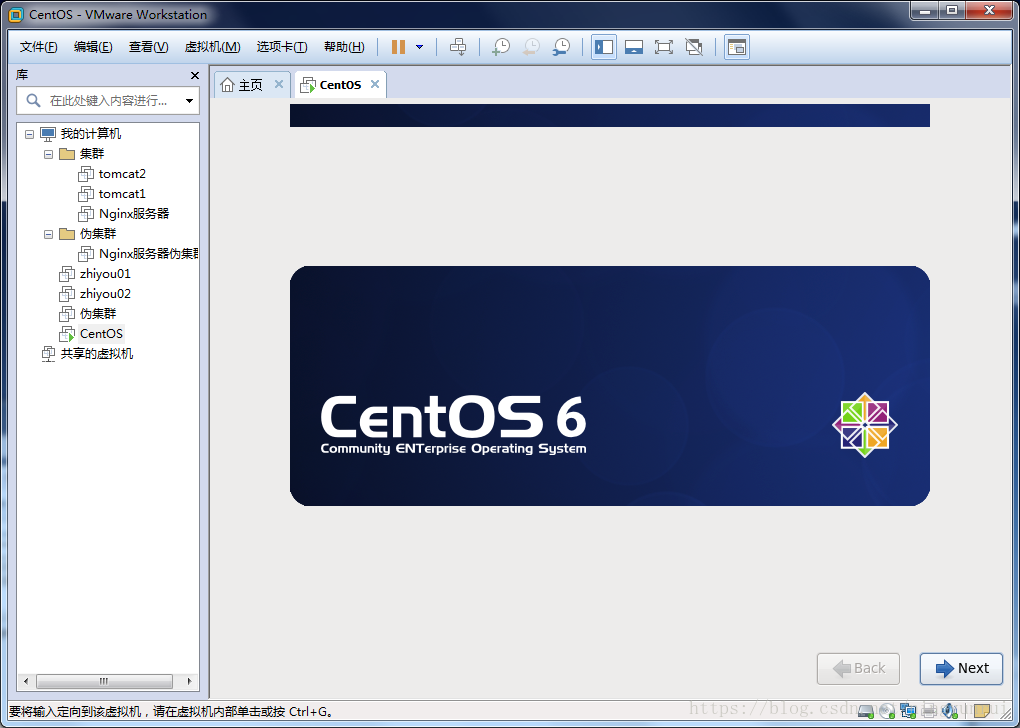Click the library search input field
Screen dimensions: 1020x728
[108, 101]
